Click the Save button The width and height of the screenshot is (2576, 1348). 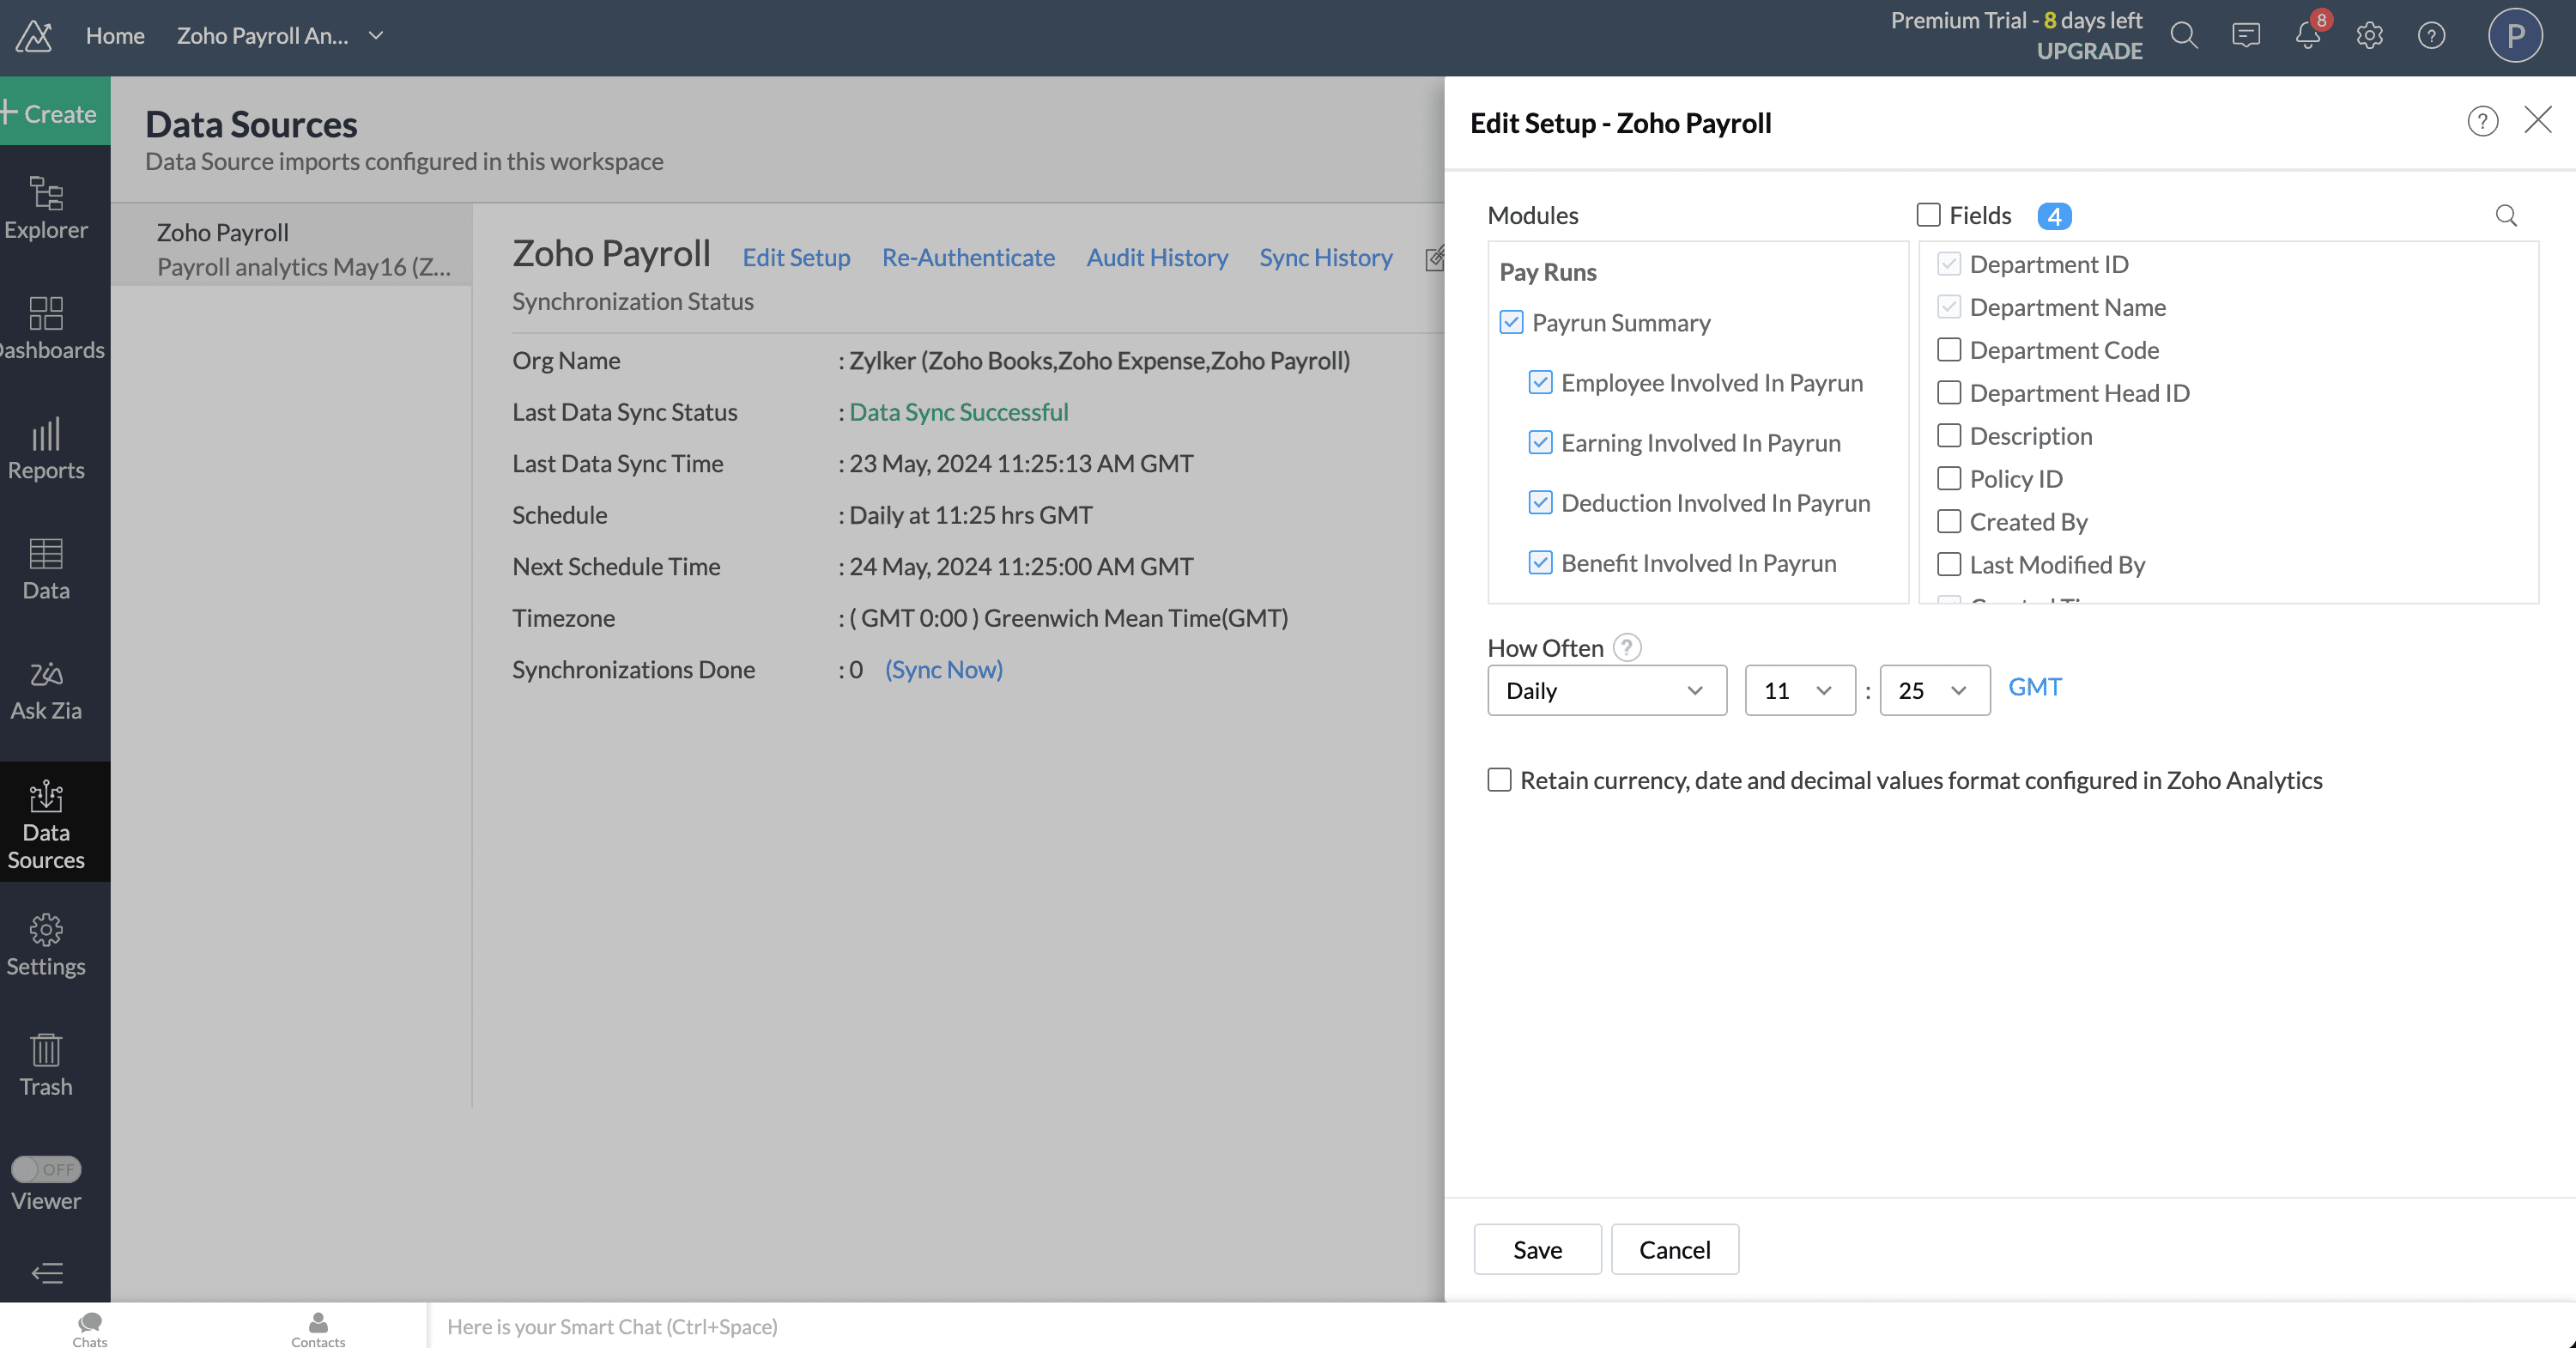pos(1537,1249)
